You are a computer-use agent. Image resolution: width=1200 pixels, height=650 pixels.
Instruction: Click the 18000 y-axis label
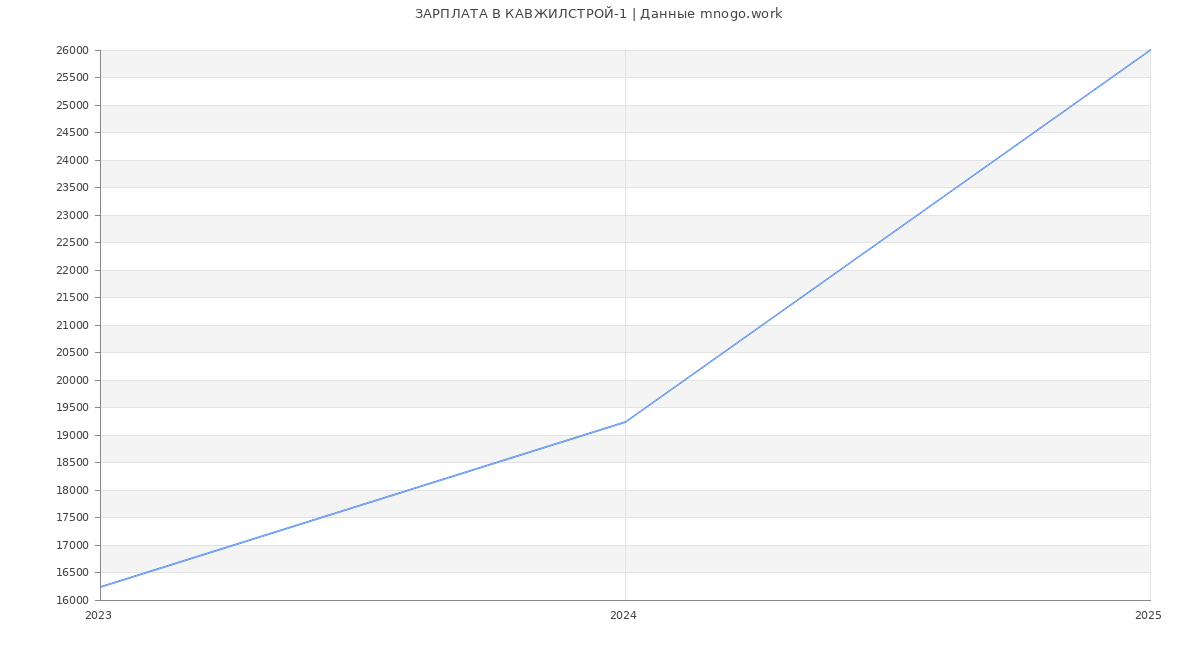(72, 491)
